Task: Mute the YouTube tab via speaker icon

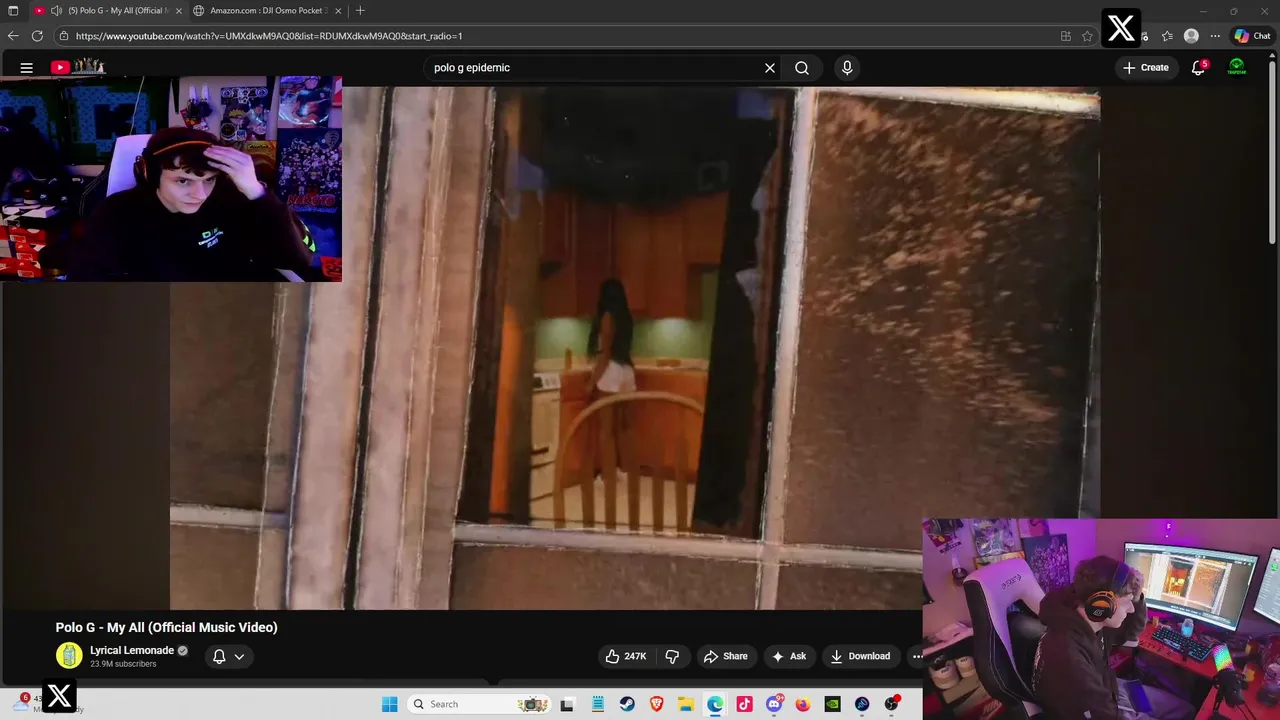Action: tap(56, 11)
